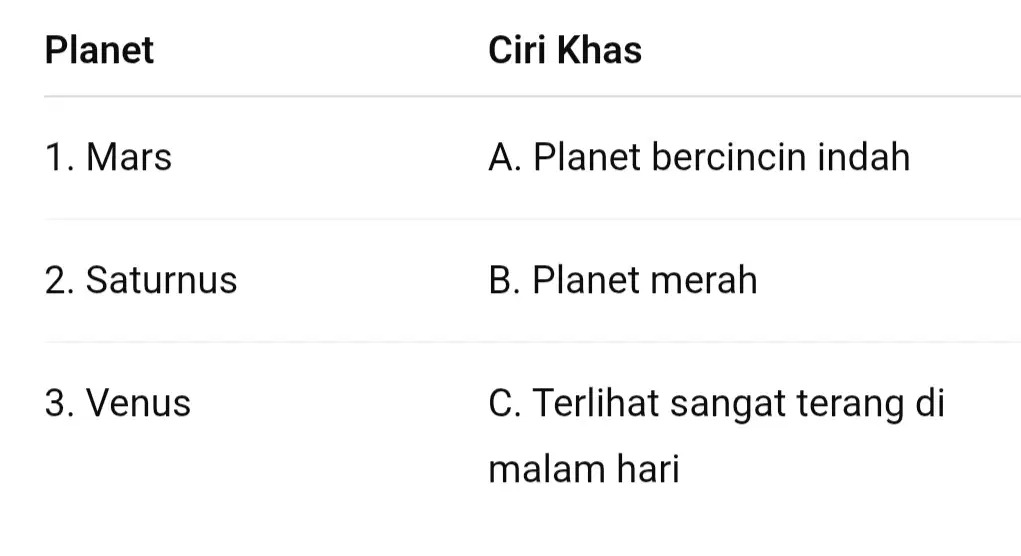Select the Mars row entry
This screenshot has width=1021, height=556.
[108, 158]
